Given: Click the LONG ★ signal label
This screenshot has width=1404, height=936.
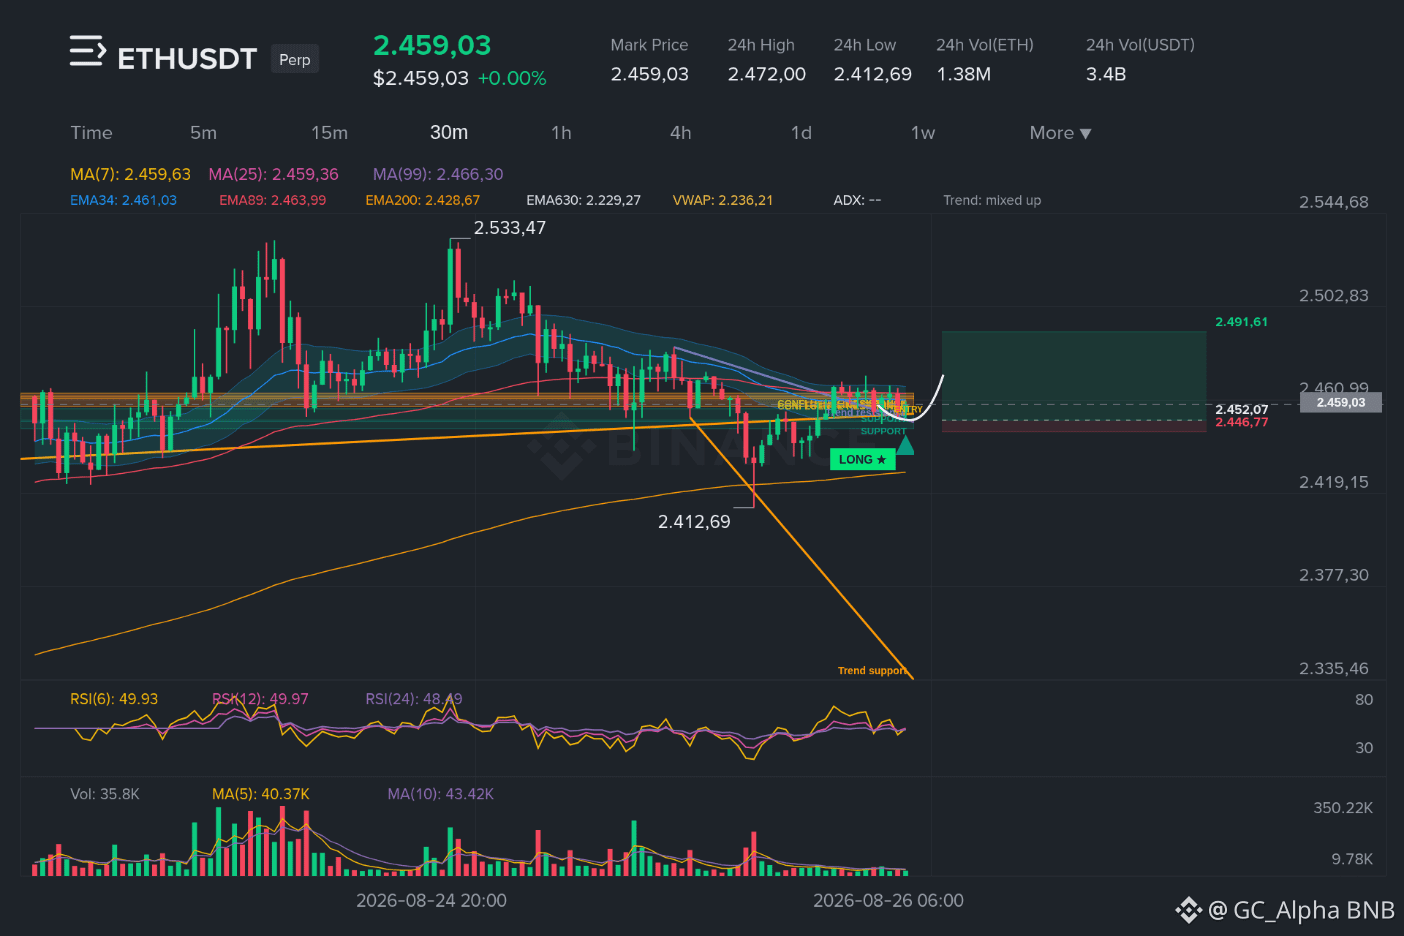Looking at the screenshot, I should tap(862, 460).
